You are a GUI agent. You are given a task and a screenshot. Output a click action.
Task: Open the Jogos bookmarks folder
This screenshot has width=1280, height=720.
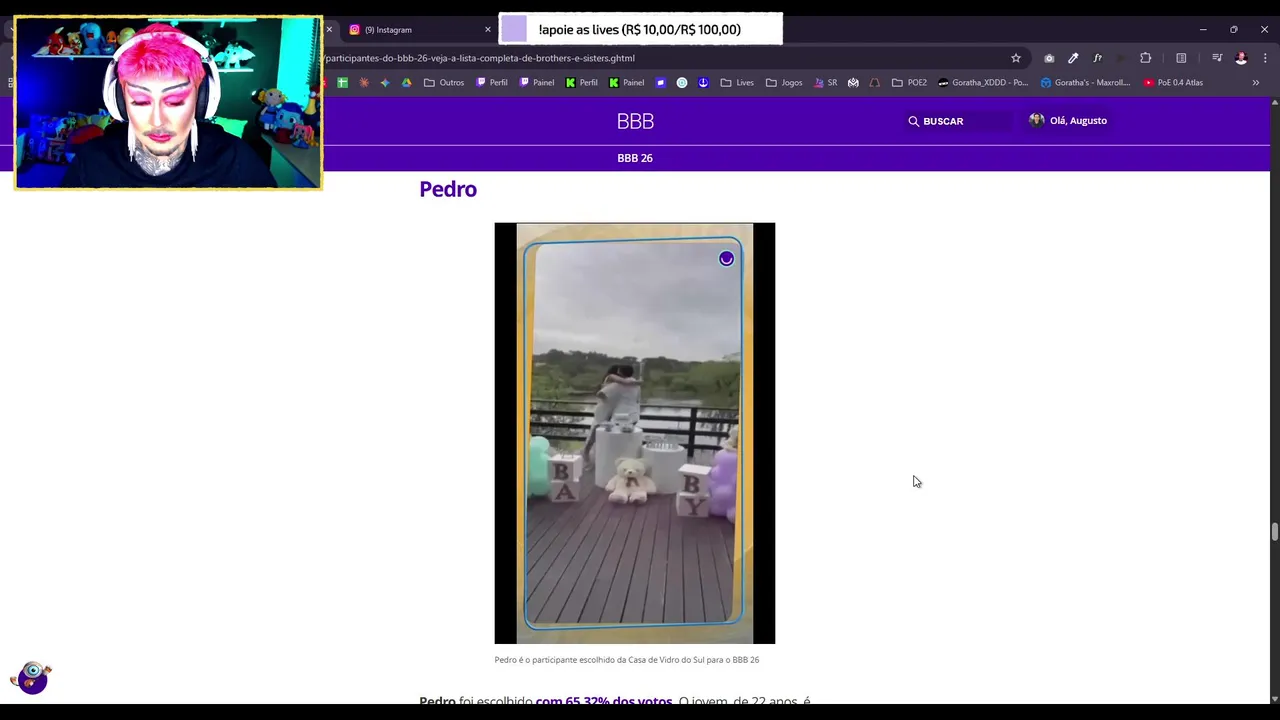[x=784, y=83]
